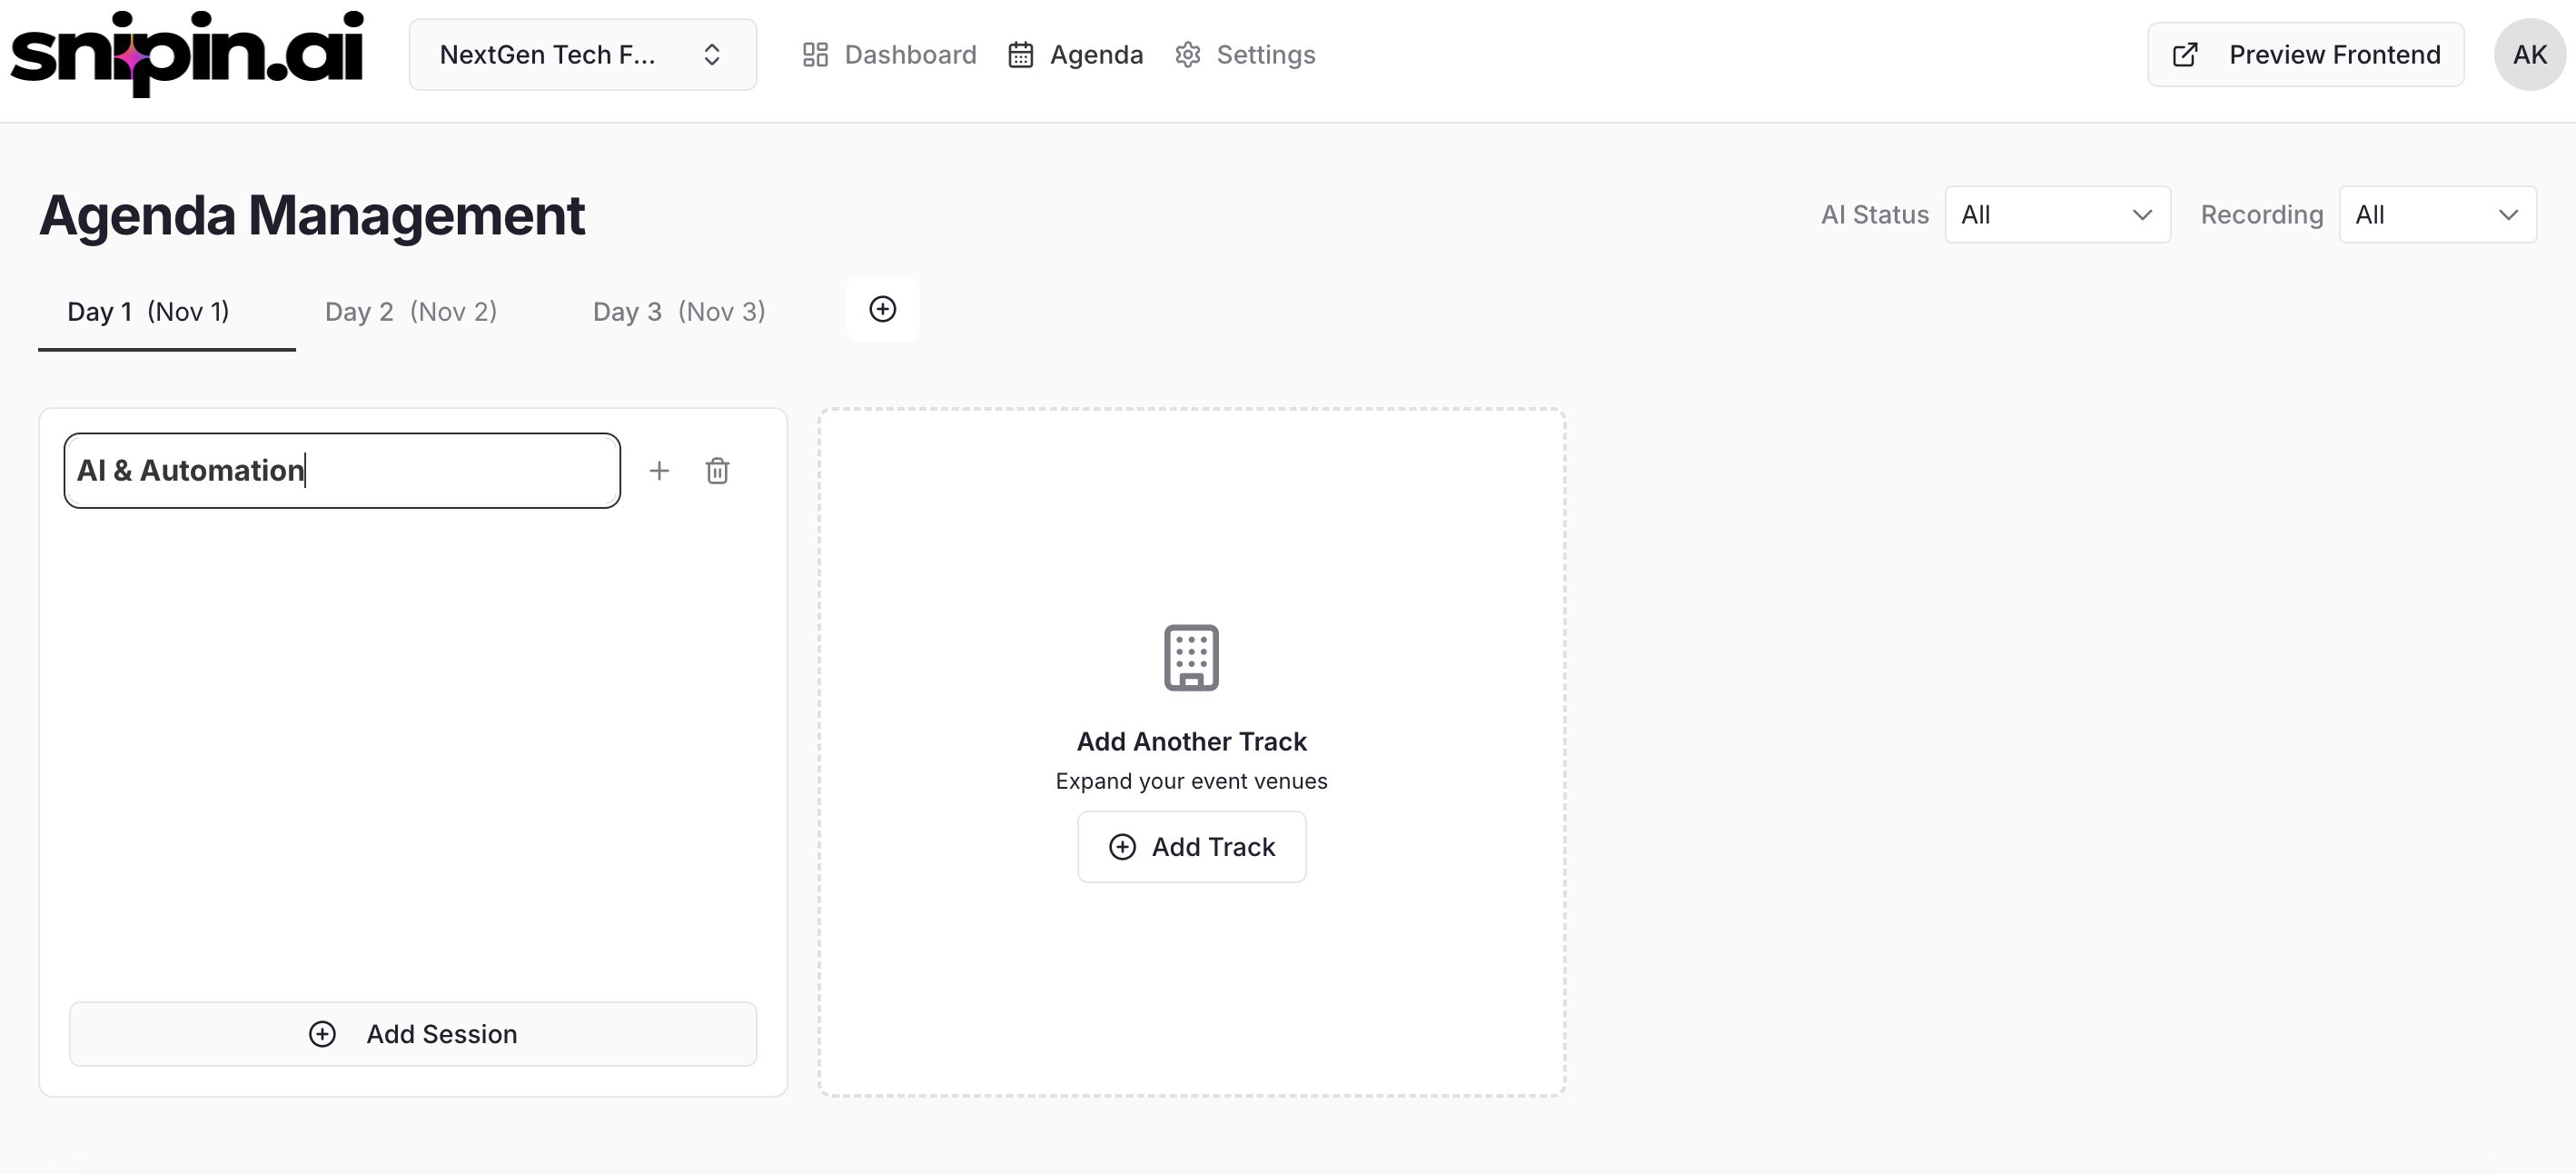Select the Day 1 (Nov 1) tab
Screen dimensions: 2576x1174
pos(148,311)
